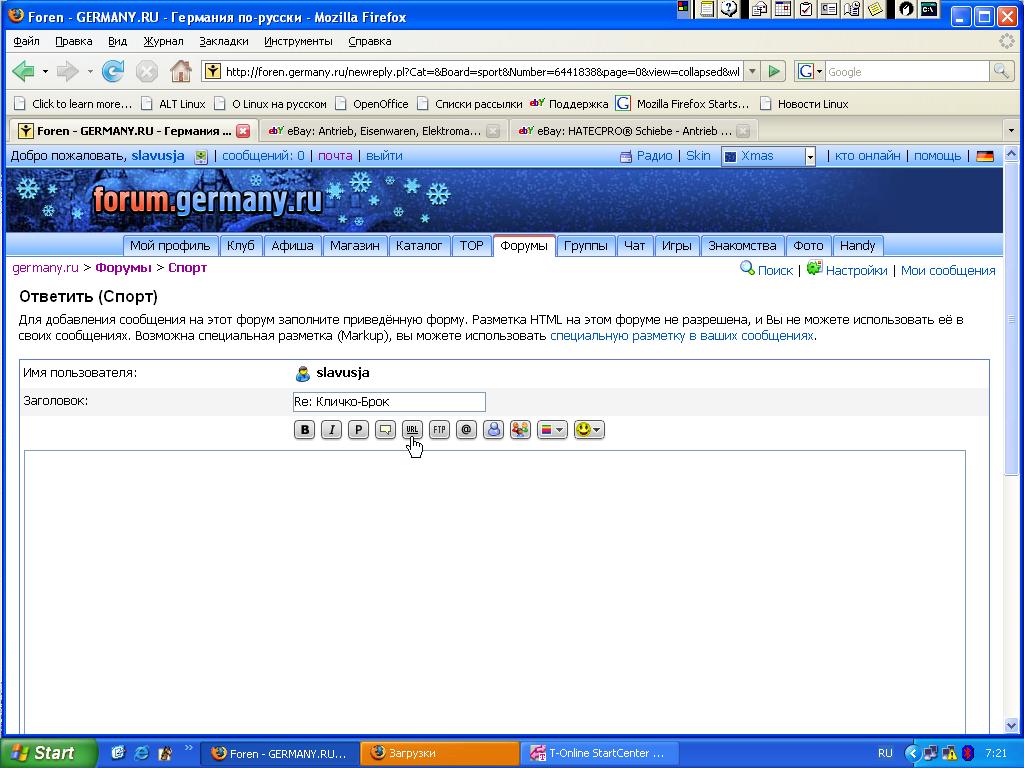The image size is (1024, 768).
Task: Click the group of users icon
Action: tap(520, 430)
